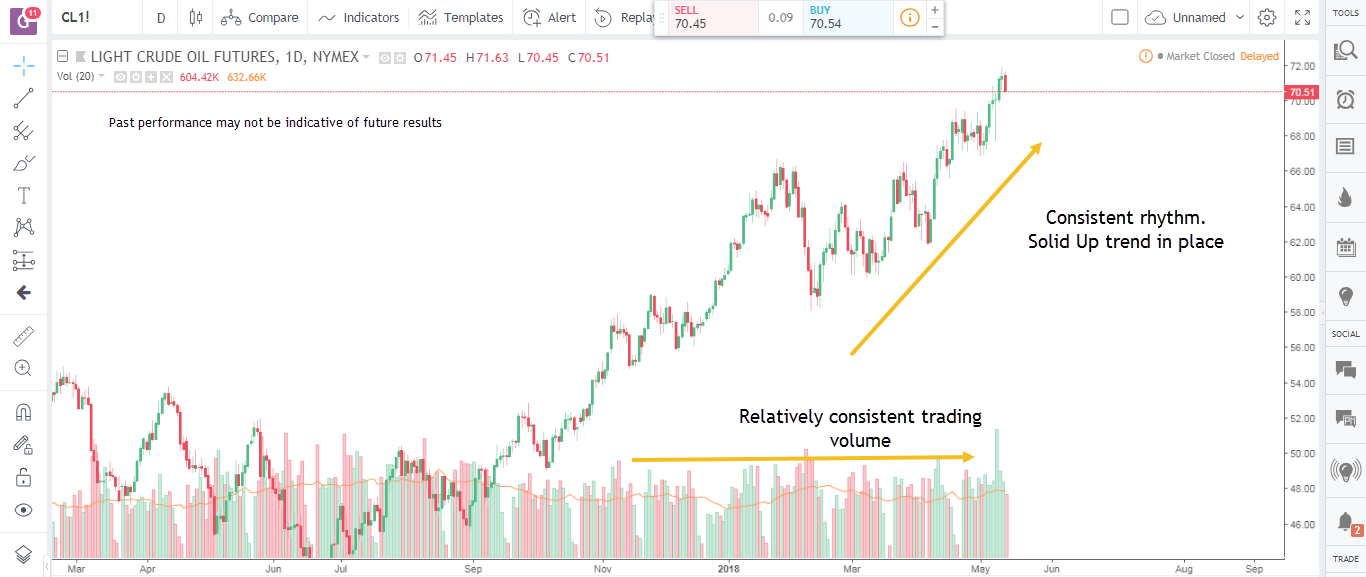The image size is (1366, 577).
Task: Open chart settings gear
Action: 1267,17
